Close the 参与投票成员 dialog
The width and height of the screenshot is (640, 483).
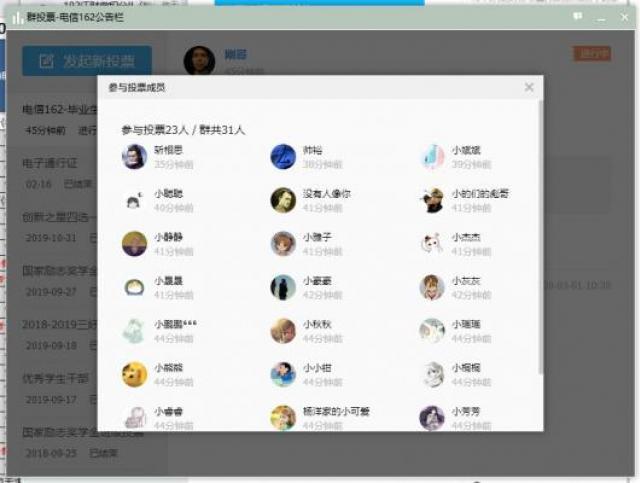coord(529,88)
